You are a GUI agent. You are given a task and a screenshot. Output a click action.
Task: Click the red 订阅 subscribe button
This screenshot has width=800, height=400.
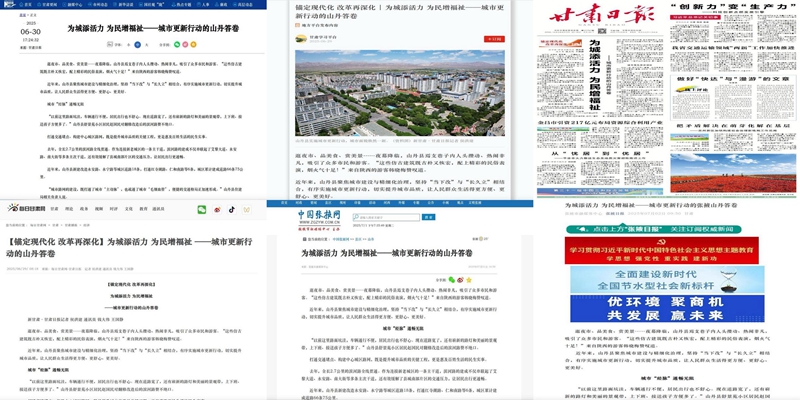point(494,39)
